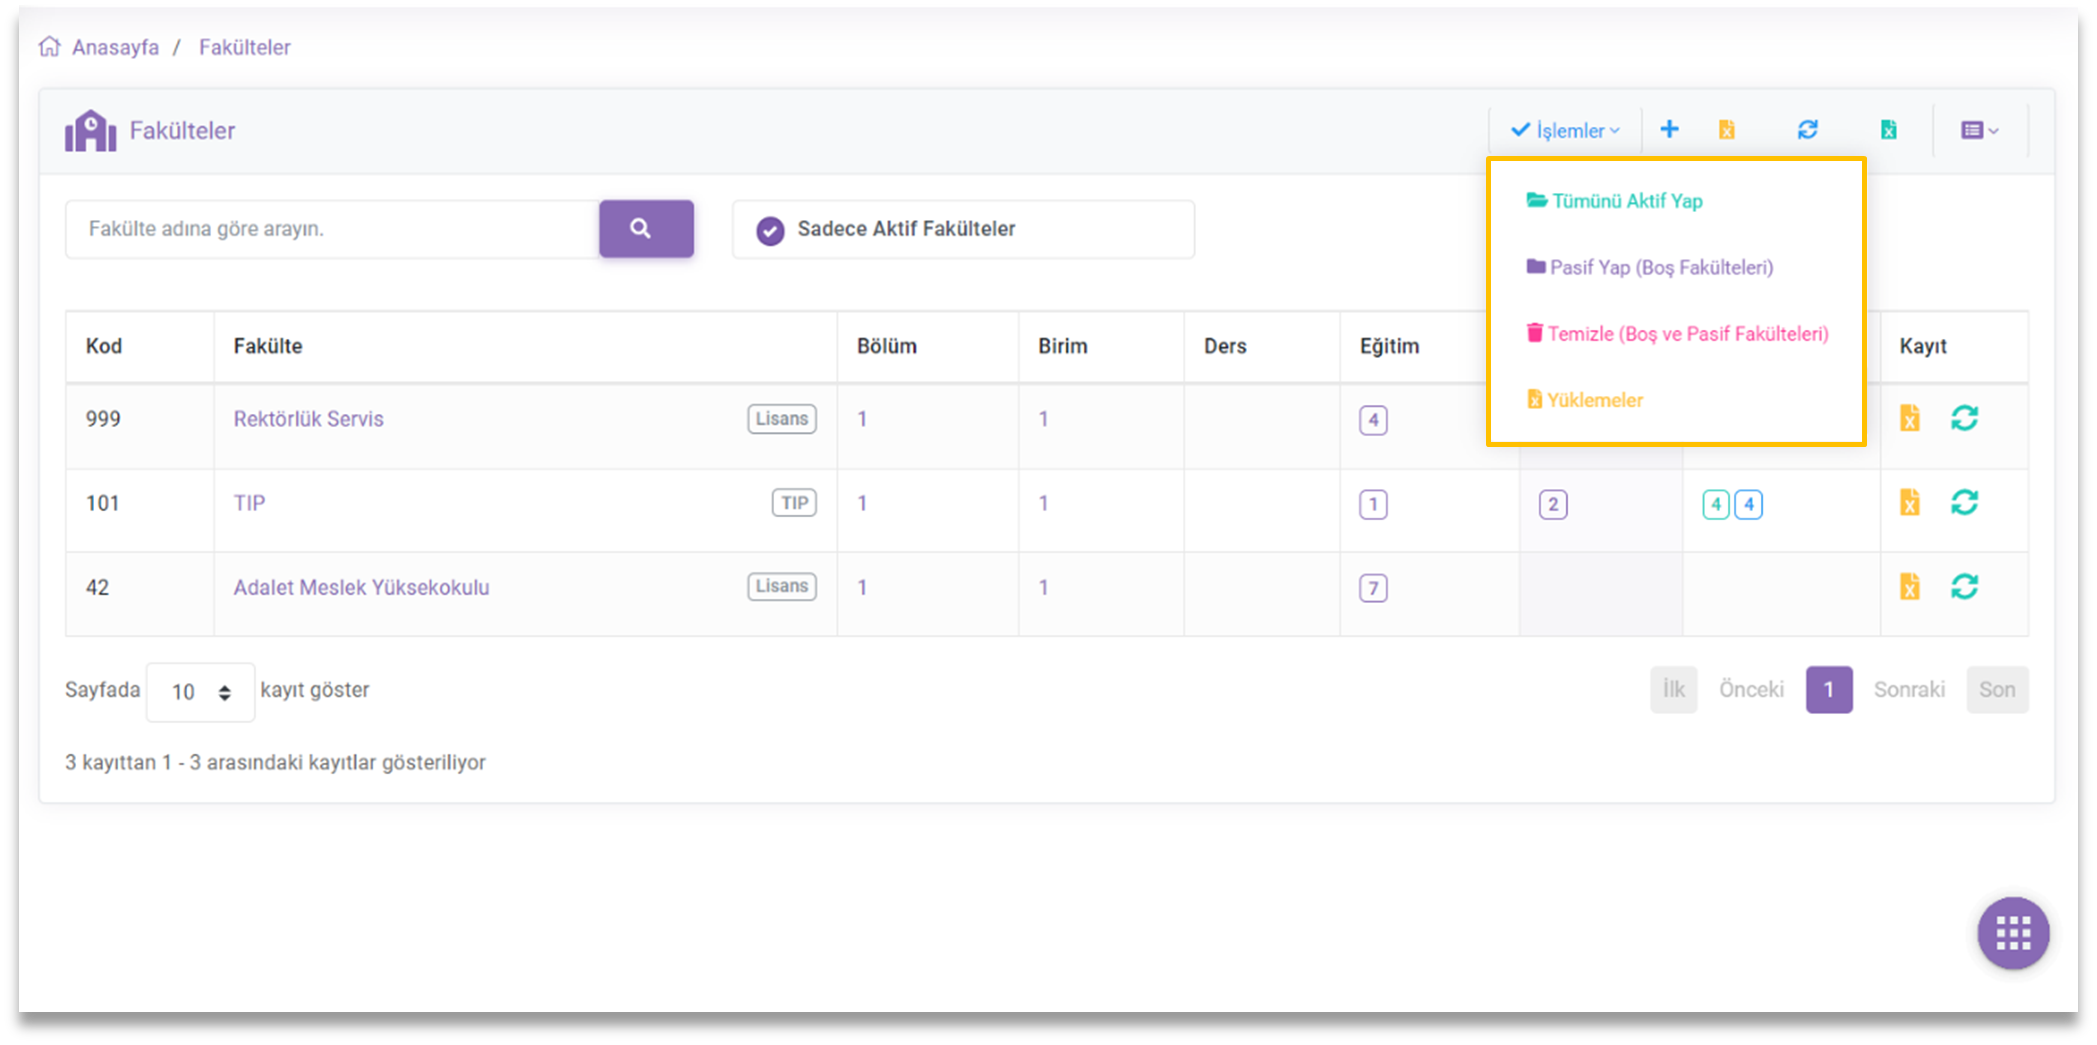Open the records per page selector
This screenshot has width=2097, height=1045.
(x=200, y=692)
